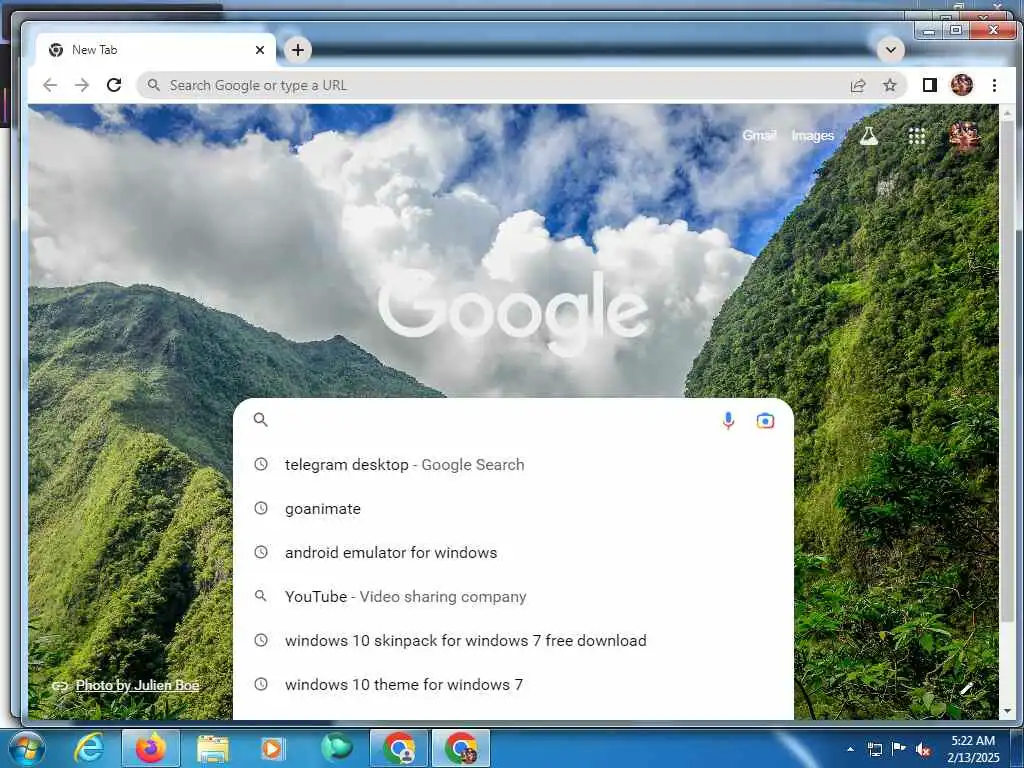1024x768 pixels.
Task: Go back using the browser back arrow
Action: (50, 85)
